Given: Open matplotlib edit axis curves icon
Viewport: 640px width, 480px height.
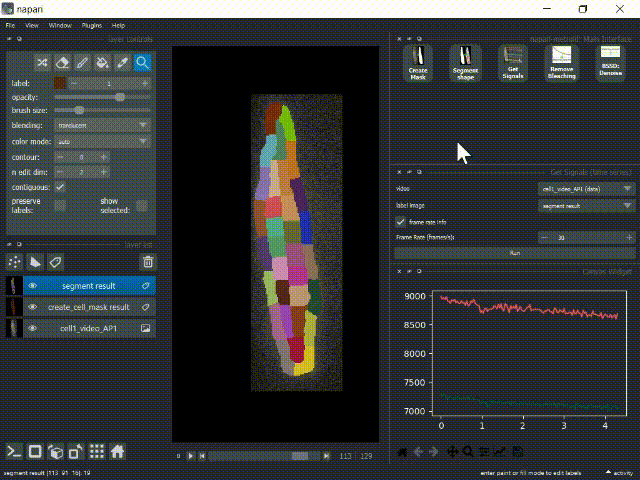Looking at the screenshot, I should click(500, 452).
